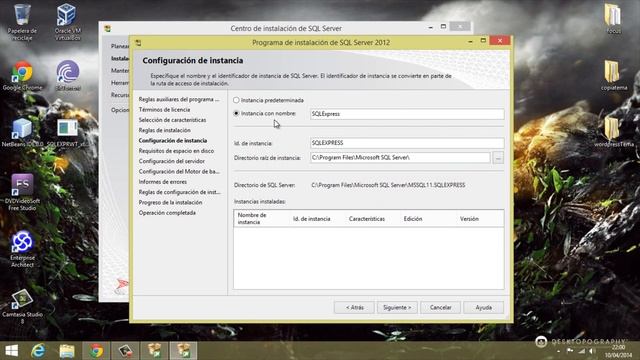640x360 pixels.
Task: Click the Id. de instancia input field
Action: tap(407, 143)
